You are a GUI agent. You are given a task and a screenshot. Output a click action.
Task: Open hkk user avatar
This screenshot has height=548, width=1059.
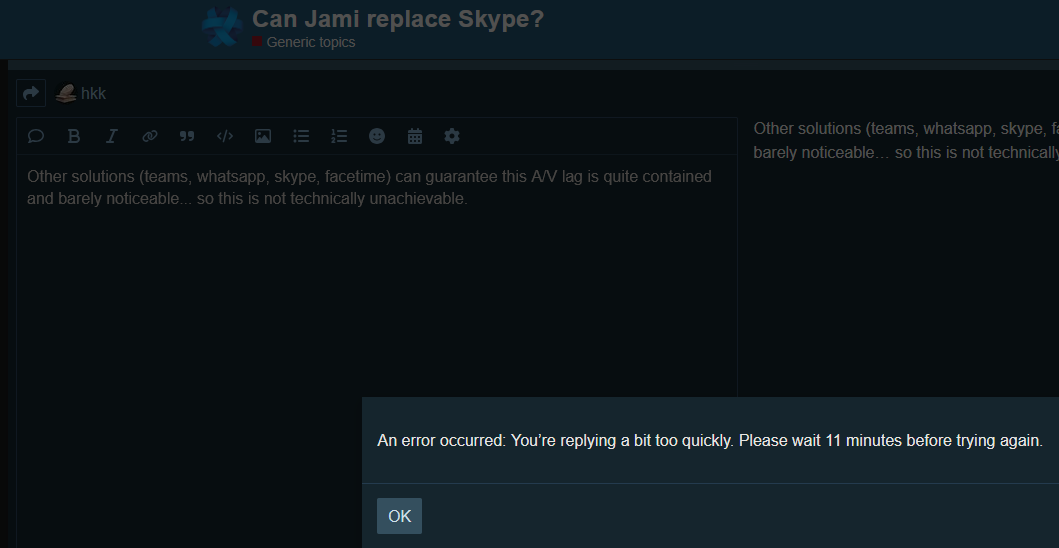coord(66,93)
